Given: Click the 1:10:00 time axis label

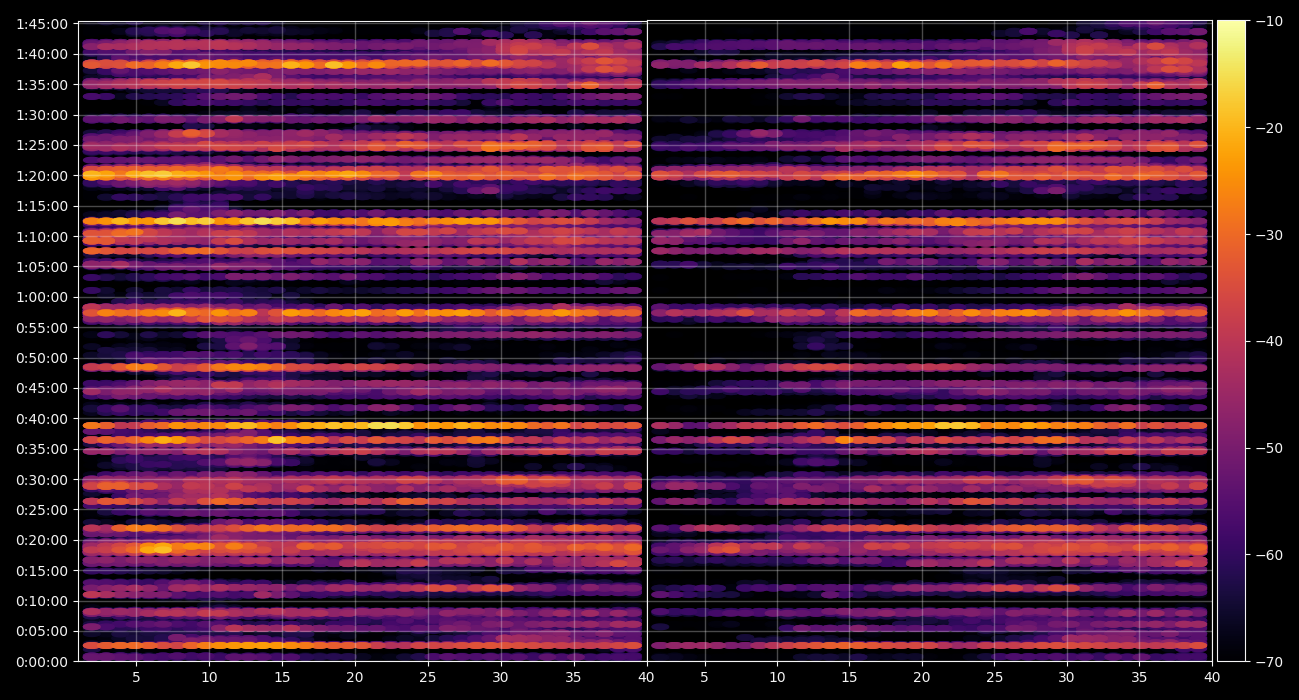Looking at the screenshot, I should tap(42, 236).
